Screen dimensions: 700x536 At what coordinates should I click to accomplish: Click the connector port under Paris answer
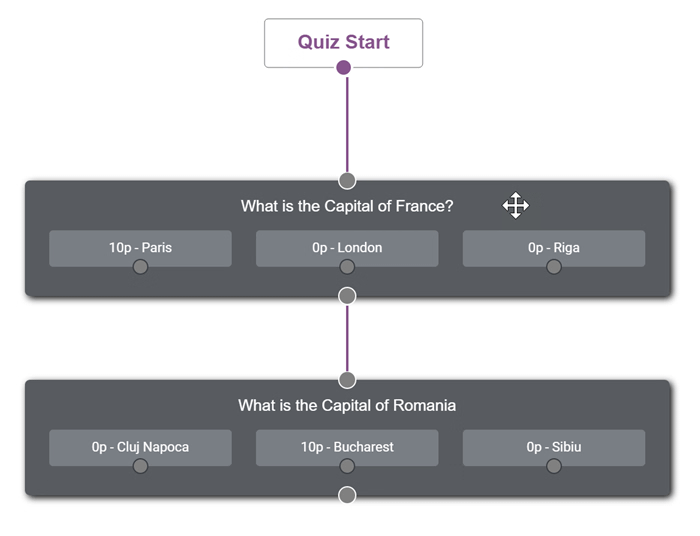(x=140, y=267)
